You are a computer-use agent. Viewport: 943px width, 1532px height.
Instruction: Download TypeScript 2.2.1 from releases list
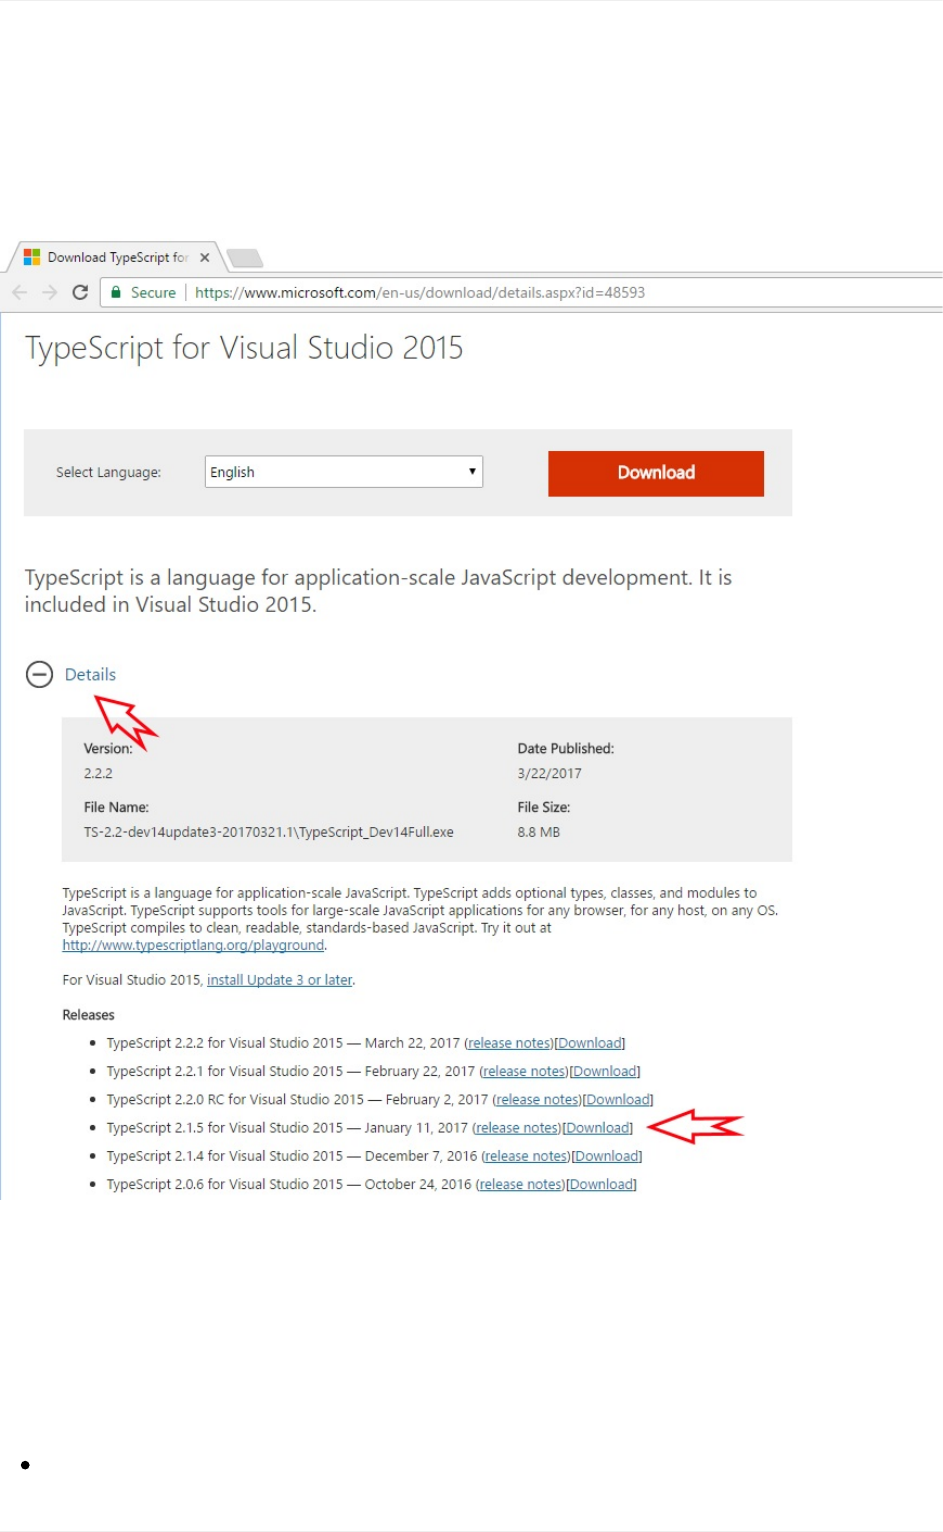click(605, 1071)
